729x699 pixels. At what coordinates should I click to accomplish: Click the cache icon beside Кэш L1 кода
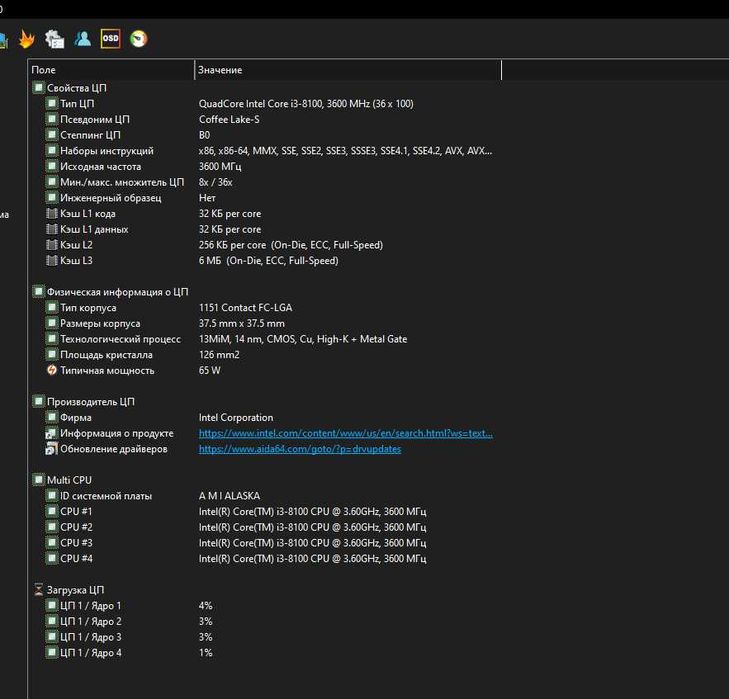click(x=52, y=213)
